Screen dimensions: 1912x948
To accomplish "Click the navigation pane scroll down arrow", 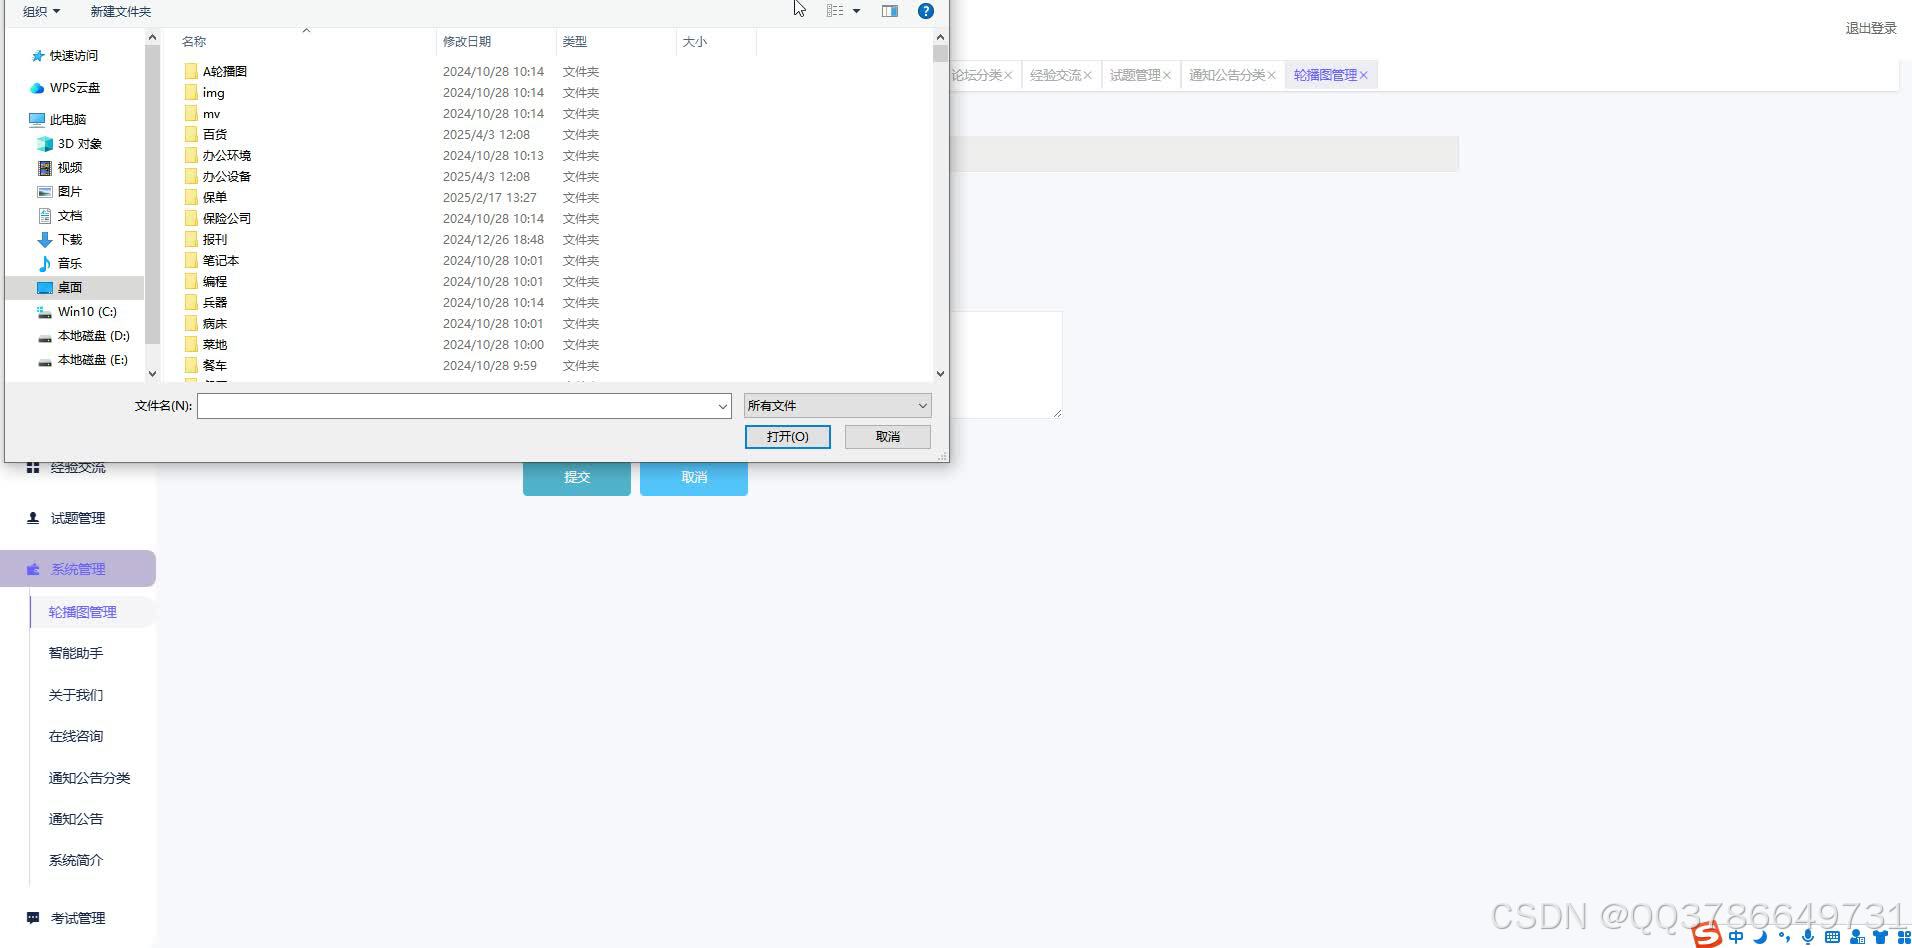I will [x=152, y=373].
